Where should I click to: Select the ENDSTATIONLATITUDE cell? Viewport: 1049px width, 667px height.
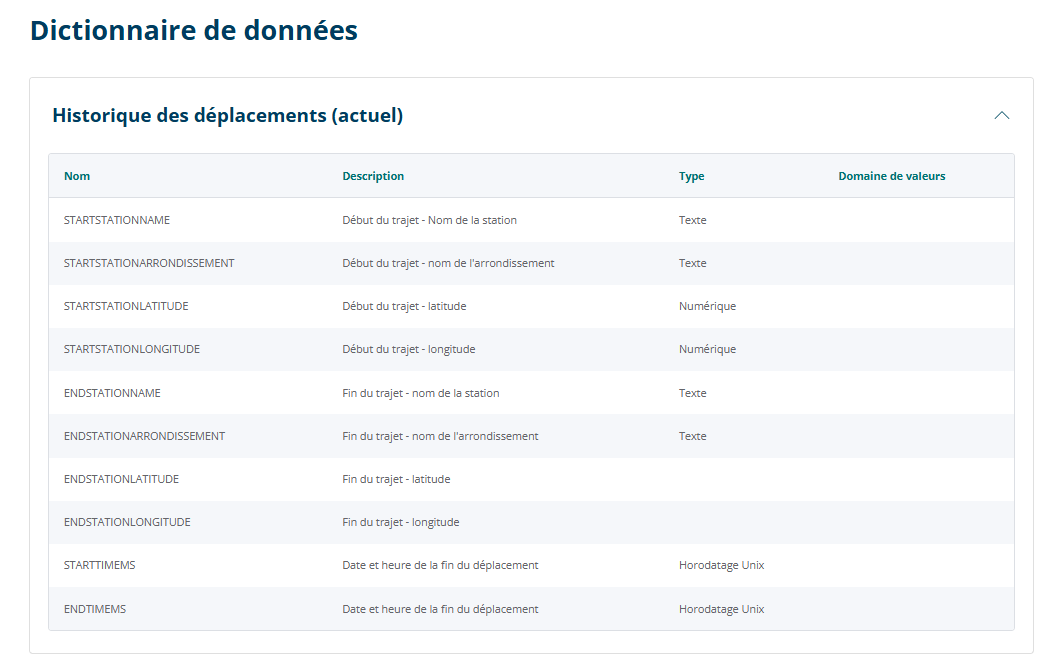point(122,479)
